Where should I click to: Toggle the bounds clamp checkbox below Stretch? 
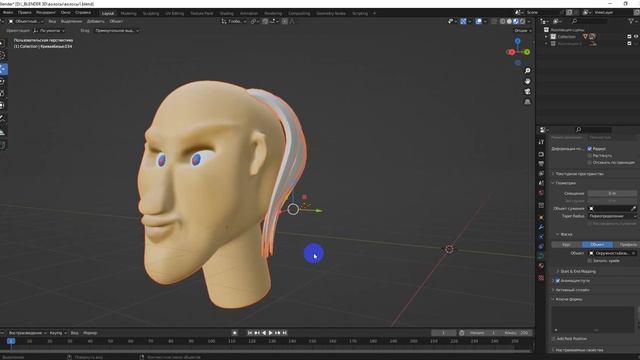(589, 162)
